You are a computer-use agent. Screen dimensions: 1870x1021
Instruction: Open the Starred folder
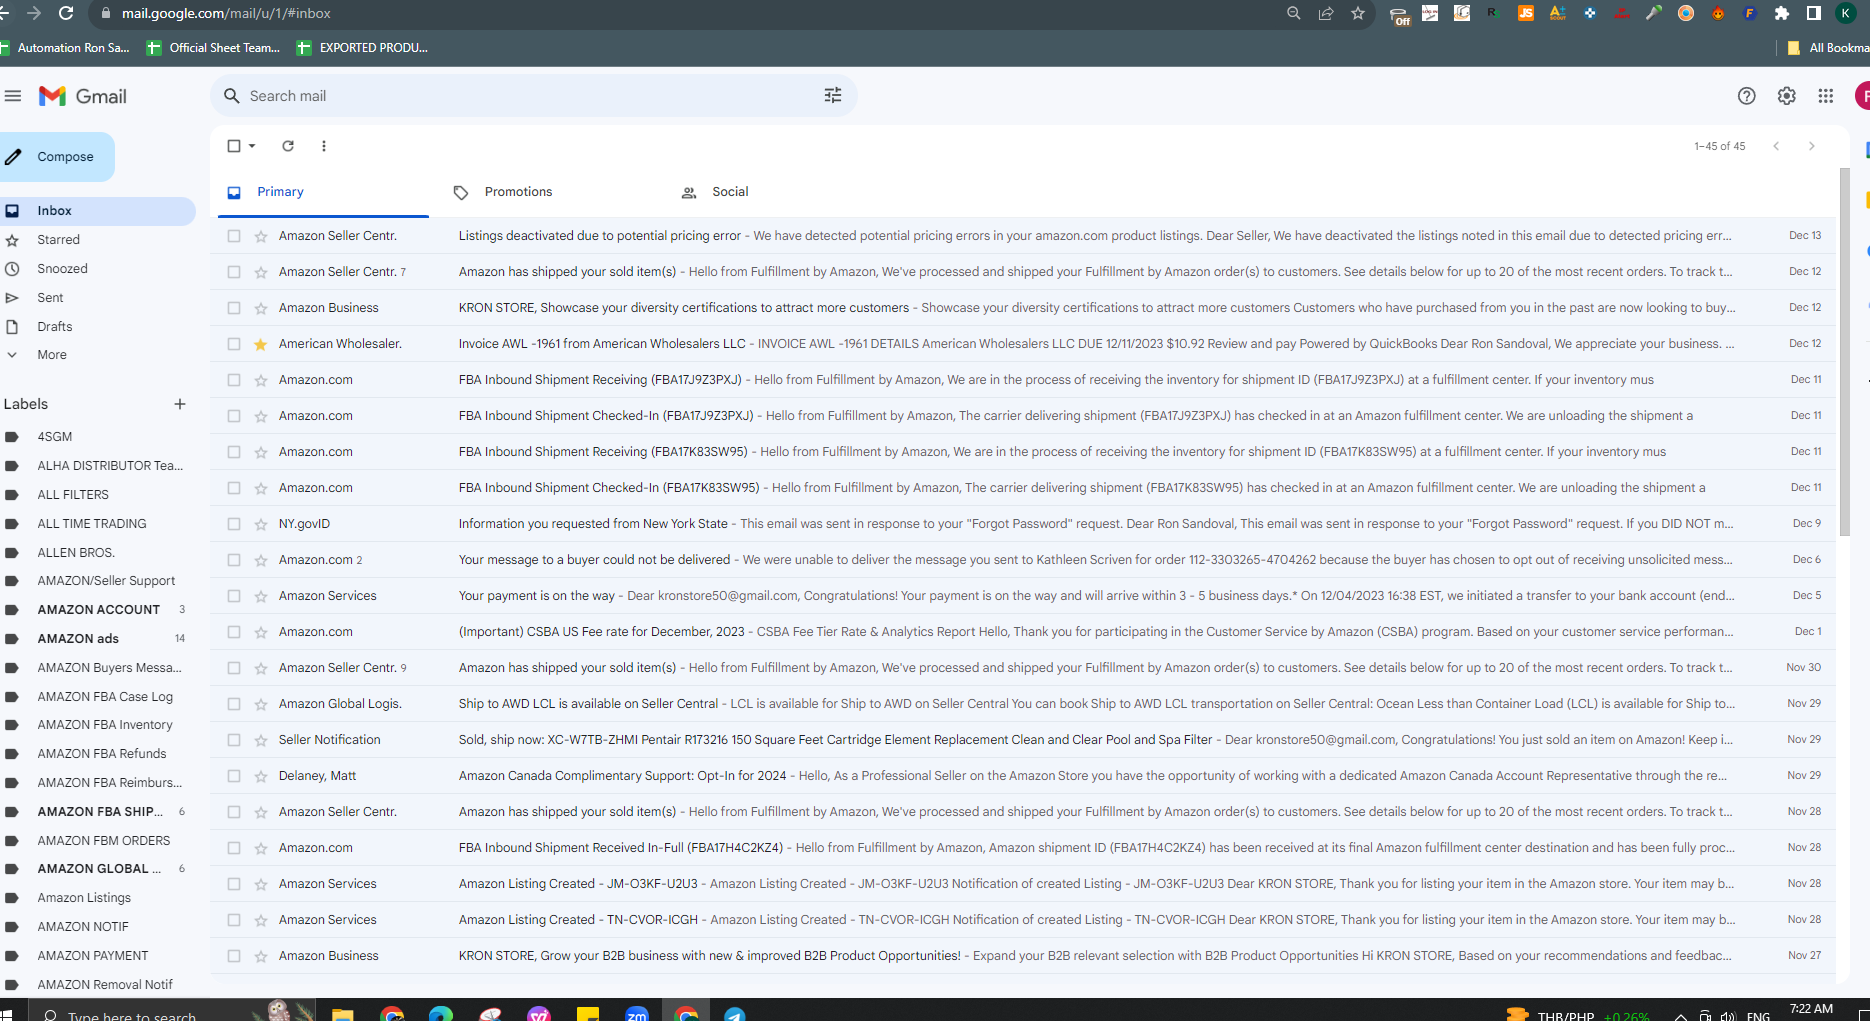[x=58, y=240]
